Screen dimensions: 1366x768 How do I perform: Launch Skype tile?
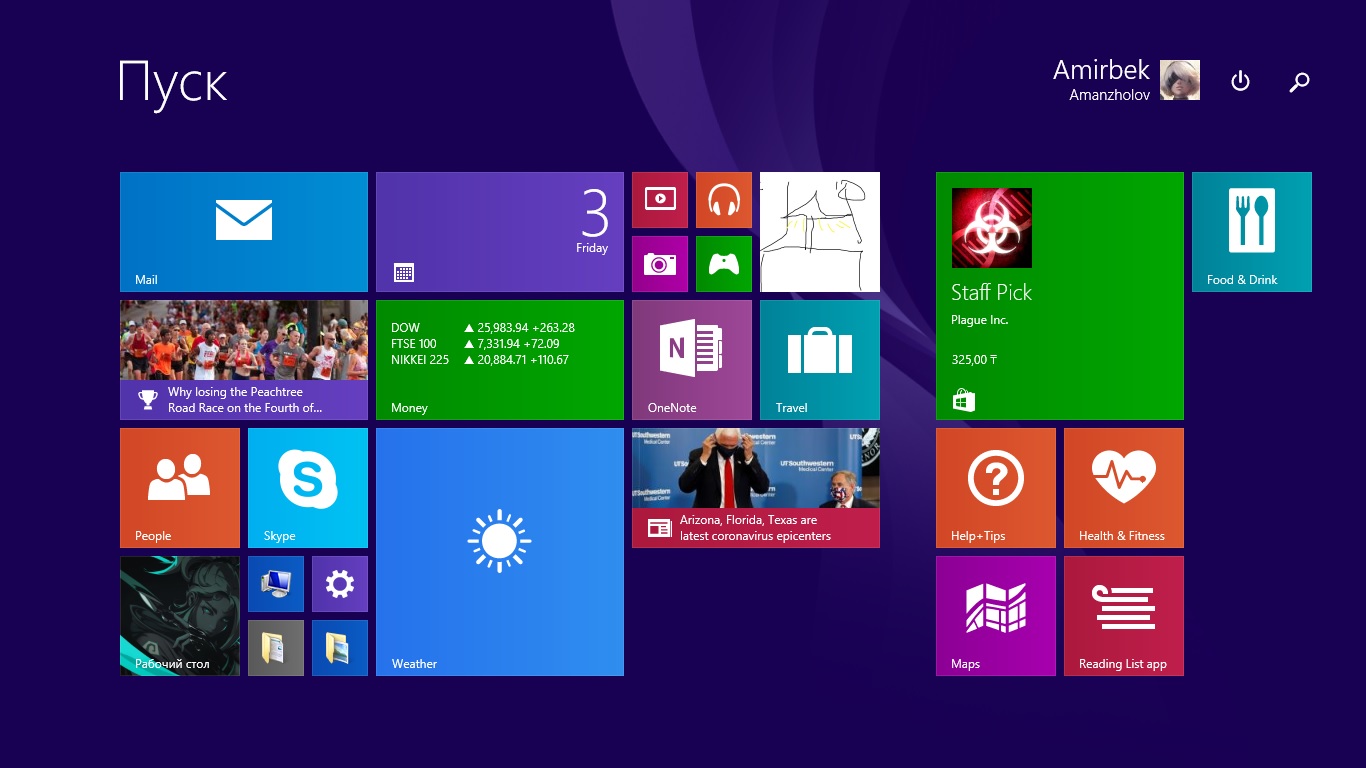[308, 488]
